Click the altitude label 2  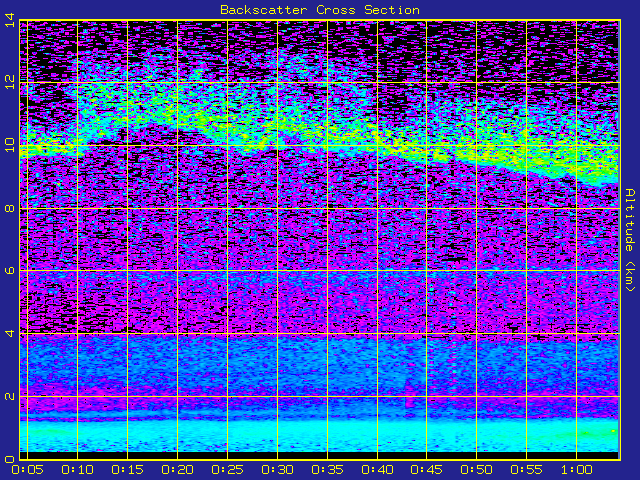(x=10, y=396)
